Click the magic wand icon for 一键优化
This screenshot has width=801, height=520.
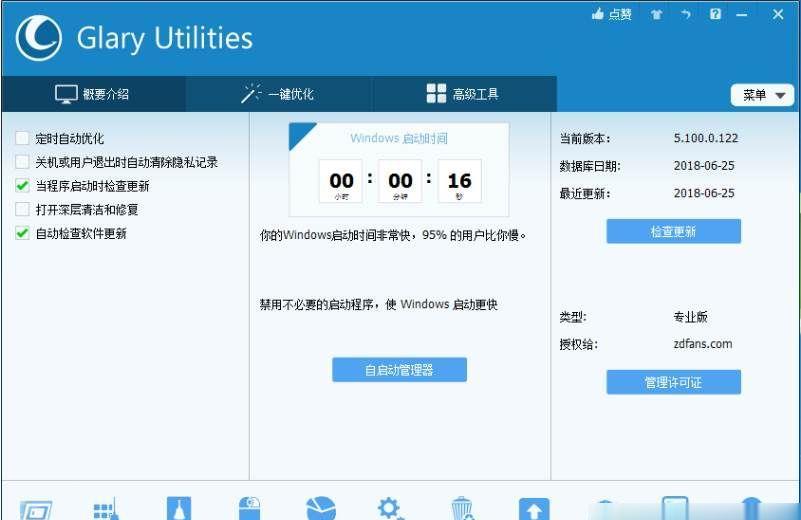pyautogui.click(x=251, y=93)
